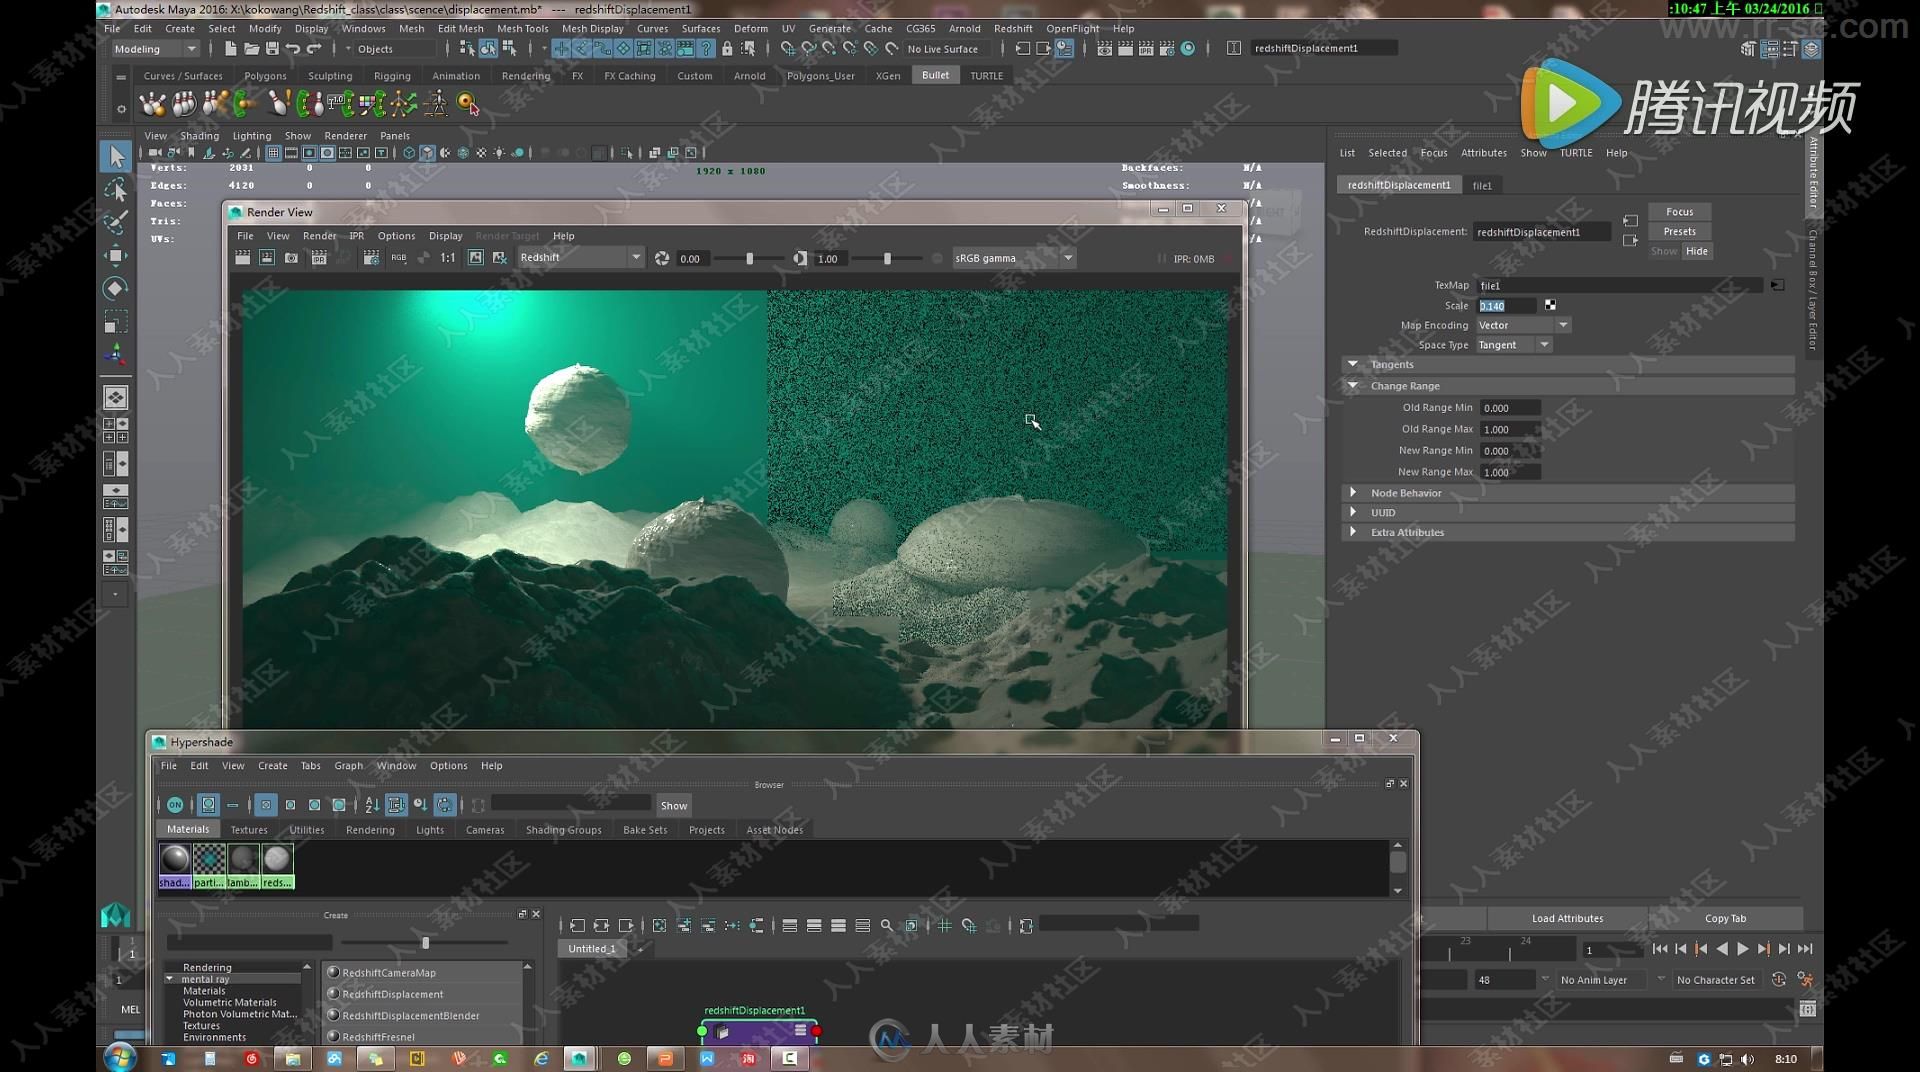Toggle Hypershade graph grid icon
Screen dimensions: 1920x1072
[945, 926]
